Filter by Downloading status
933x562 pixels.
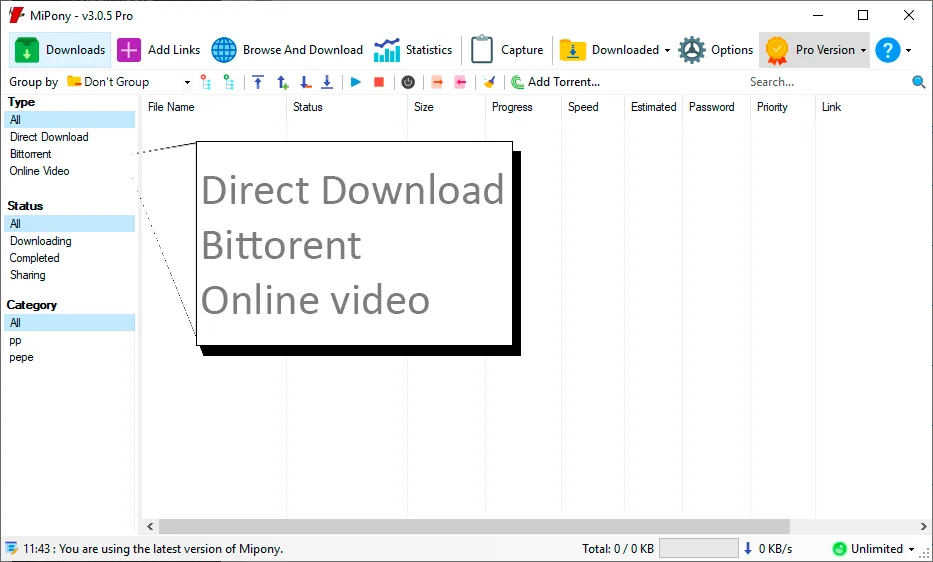[x=40, y=241]
